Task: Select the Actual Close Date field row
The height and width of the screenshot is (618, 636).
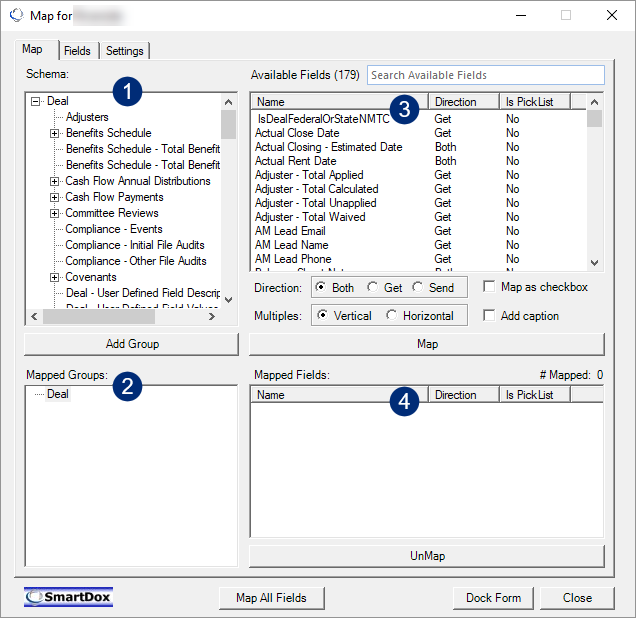Action: 418,133
